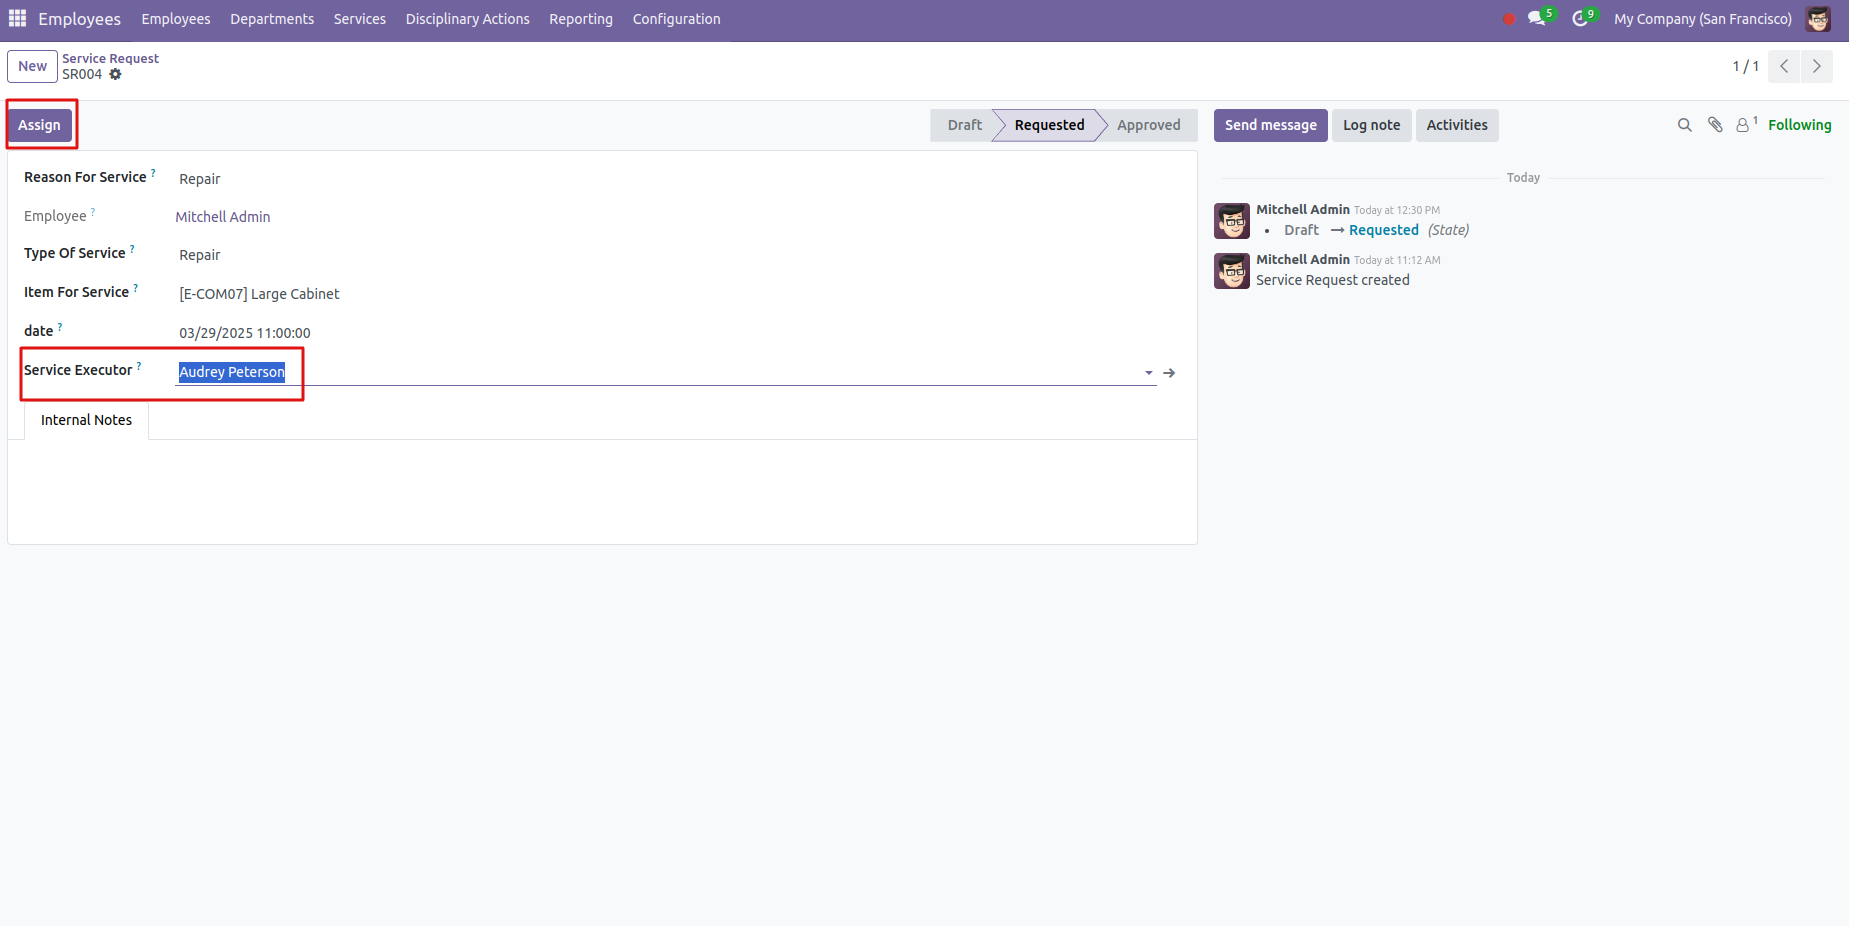
Task: Click the Assign button
Action: pyautogui.click(x=39, y=125)
